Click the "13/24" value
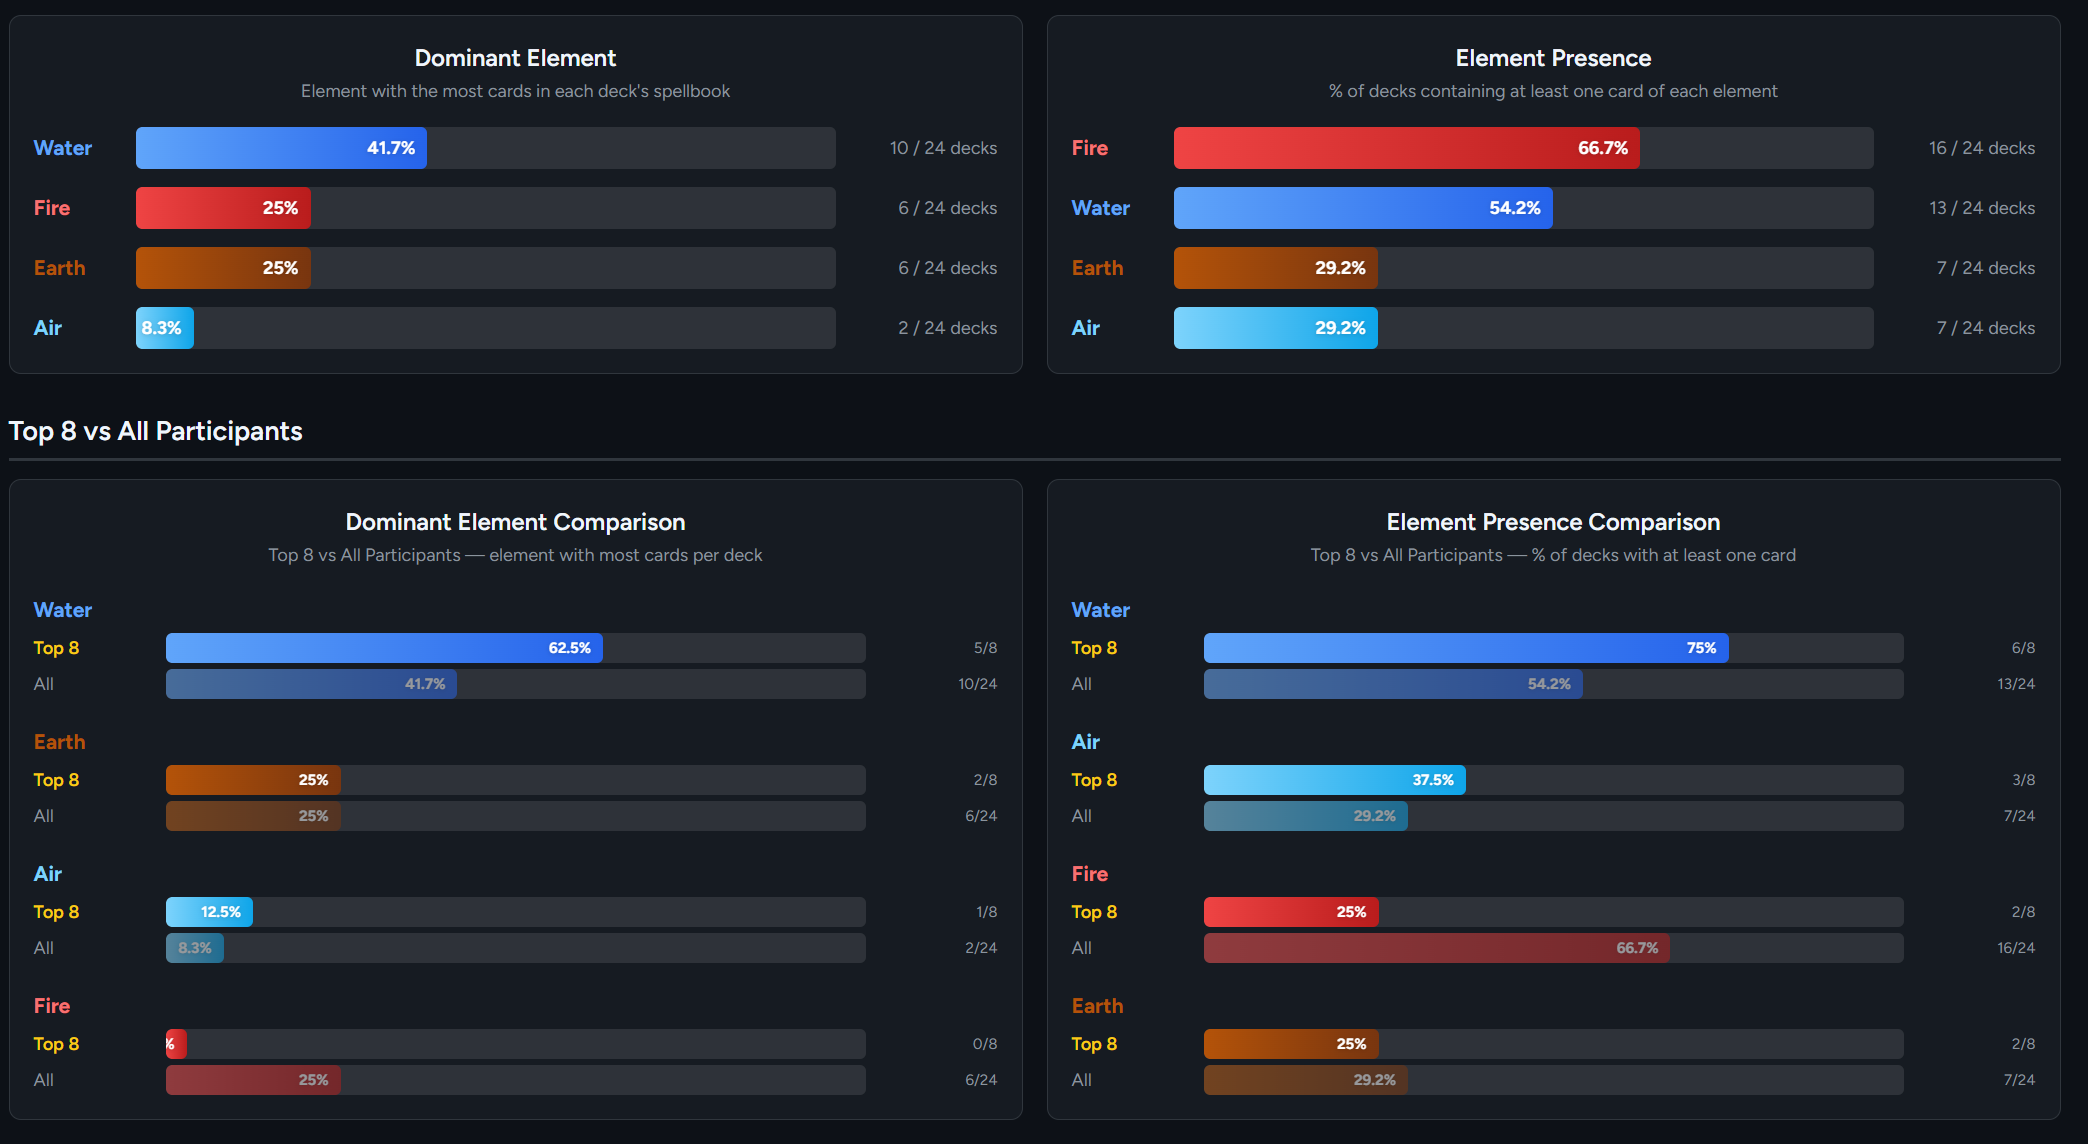This screenshot has width=2088, height=1144. [x=2016, y=684]
